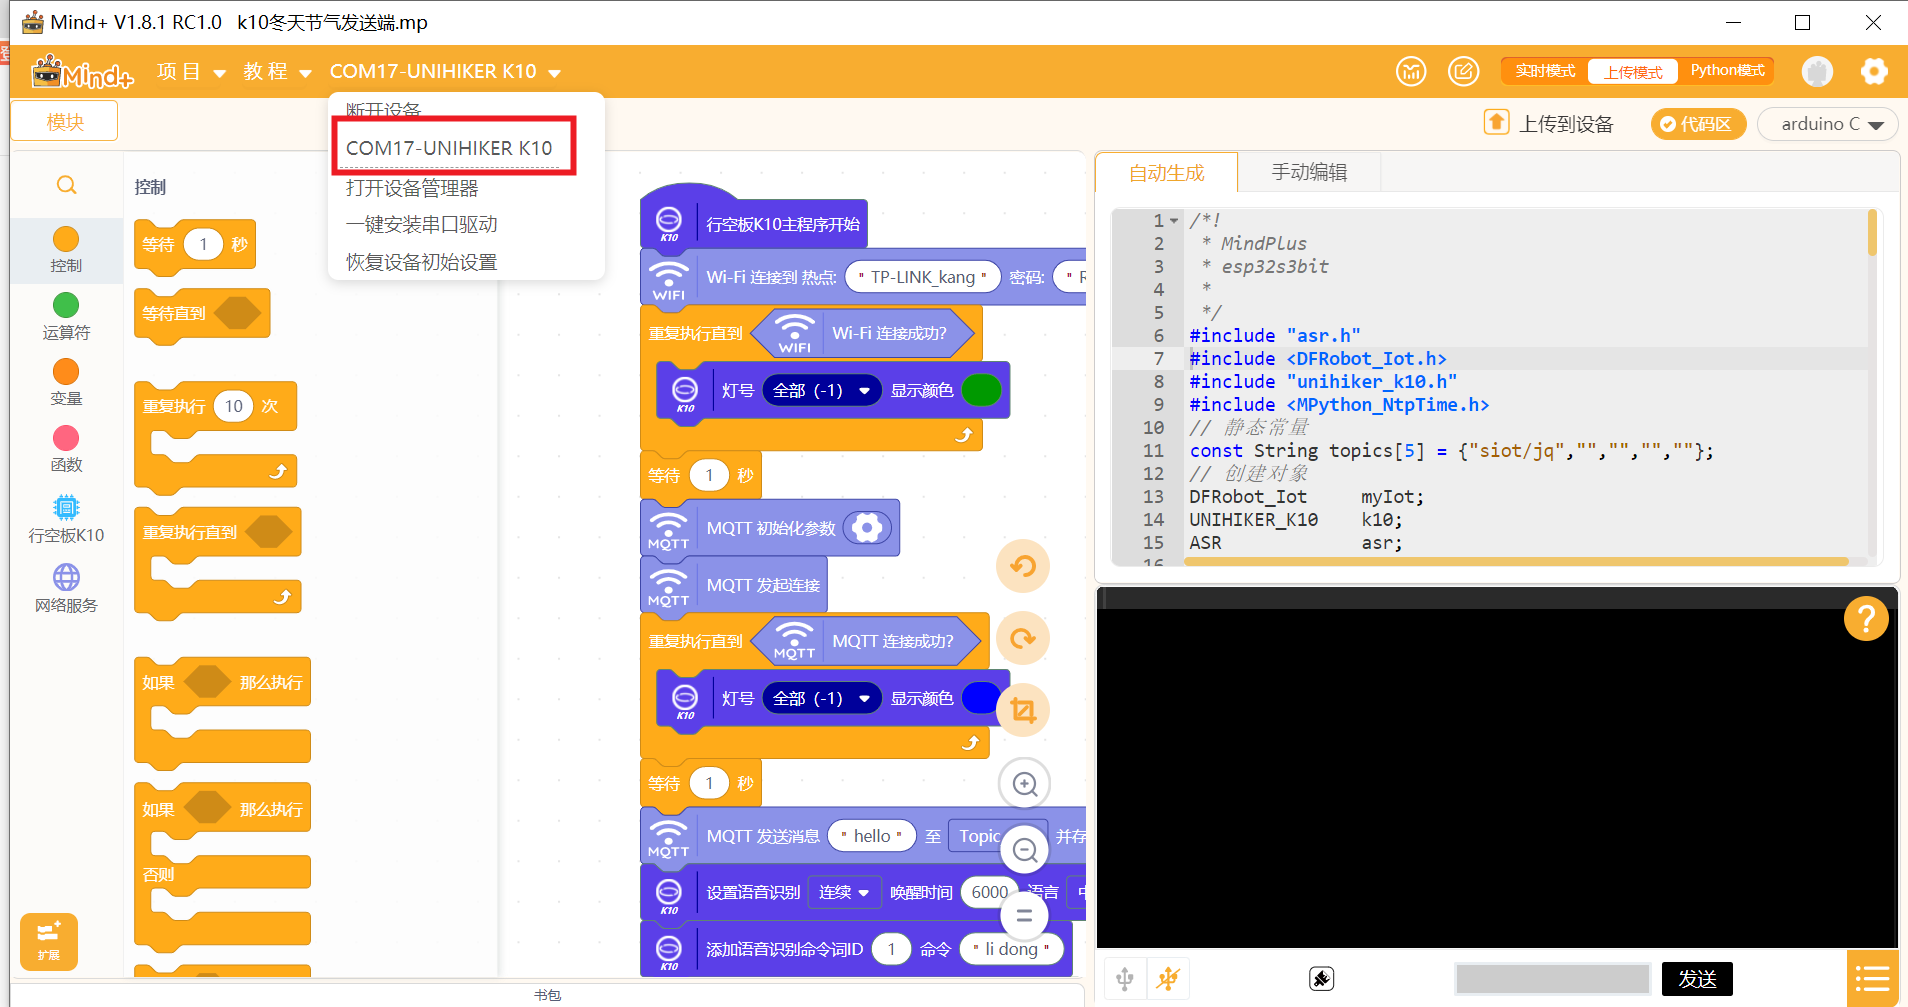The height and width of the screenshot is (1007, 1908).
Task: Switch to 上传模式
Action: coord(1633,72)
